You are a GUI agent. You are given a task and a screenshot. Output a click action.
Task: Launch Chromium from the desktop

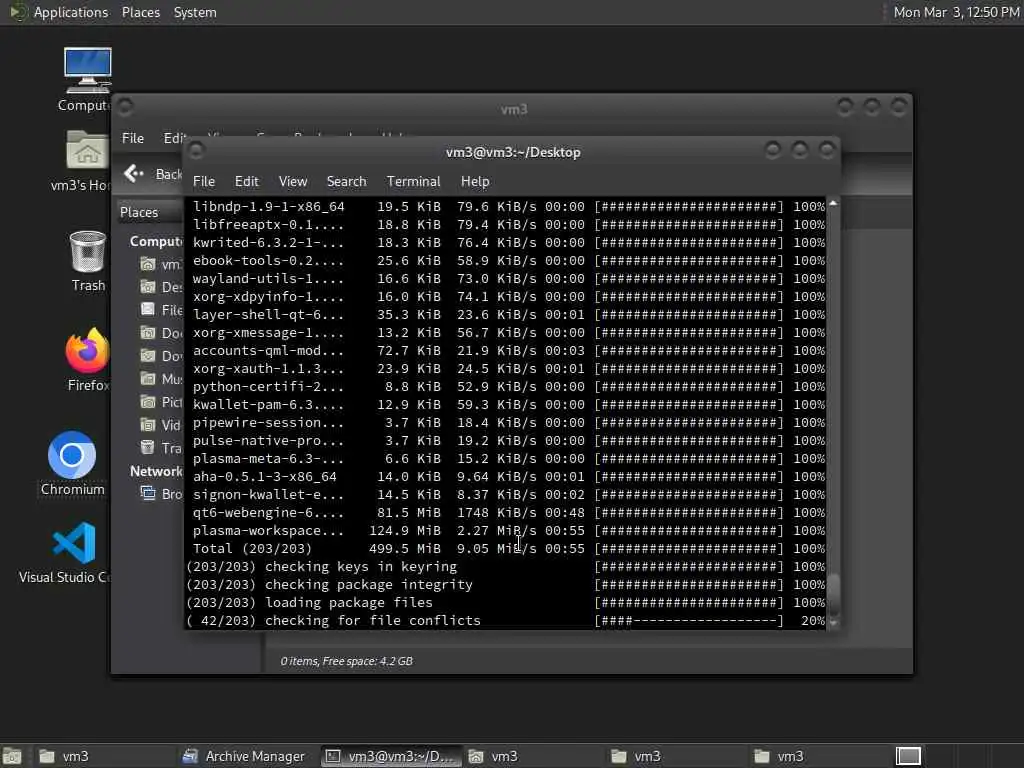pyautogui.click(x=72, y=455)
